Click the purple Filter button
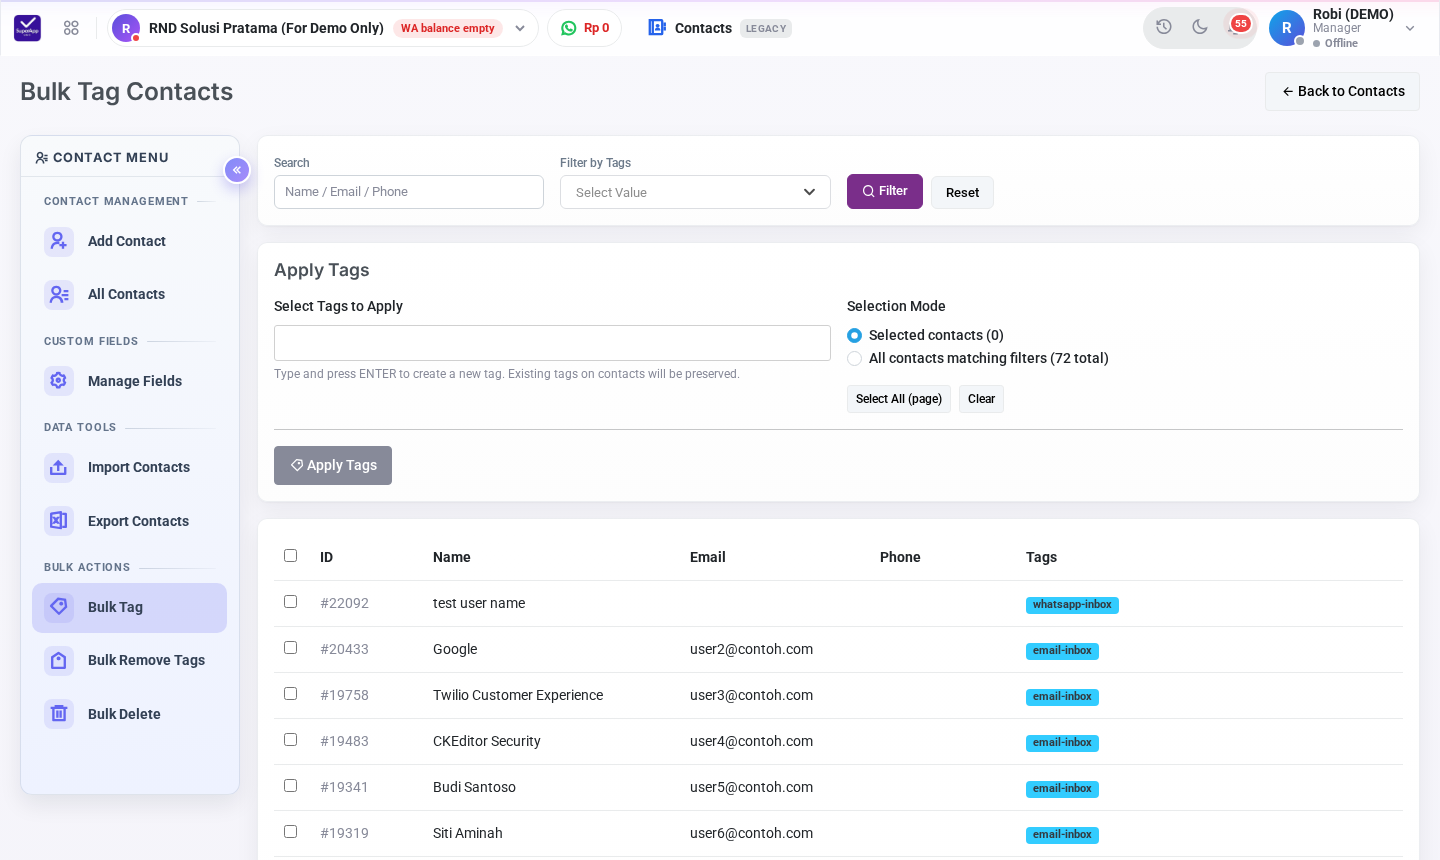This screenshot has width=1440, height=860. coord(885,191)
